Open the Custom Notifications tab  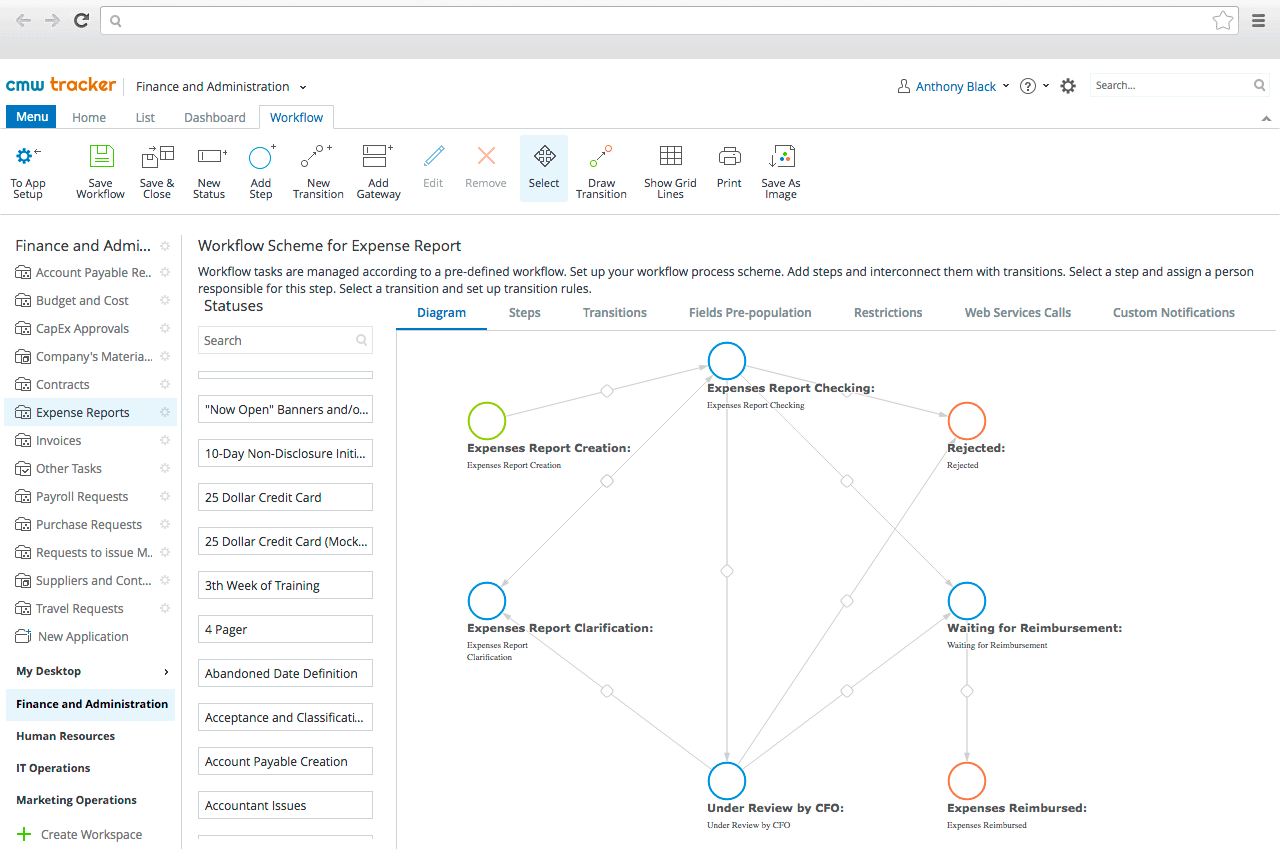pos(1174,312)
